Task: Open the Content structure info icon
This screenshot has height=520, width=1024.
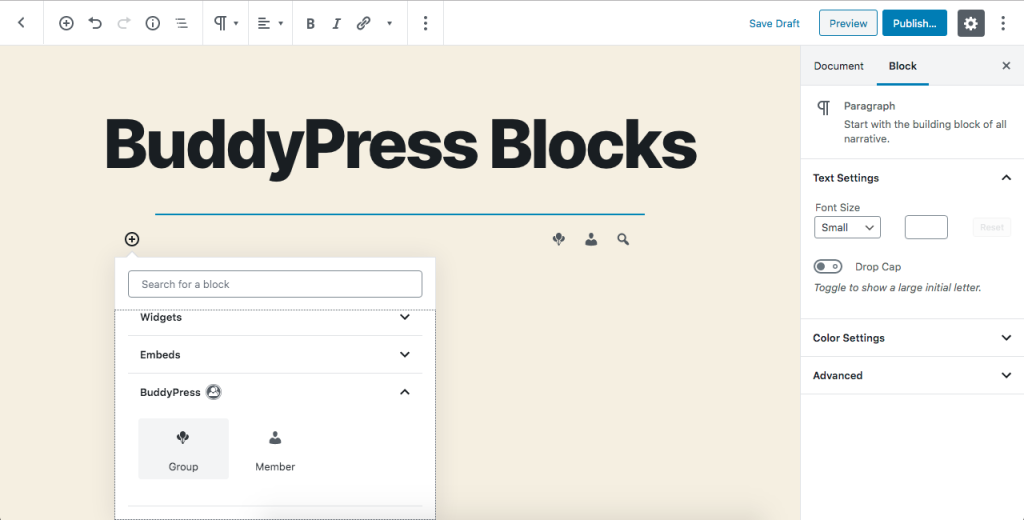Action: pyautogui.click(x=152, y=23)
